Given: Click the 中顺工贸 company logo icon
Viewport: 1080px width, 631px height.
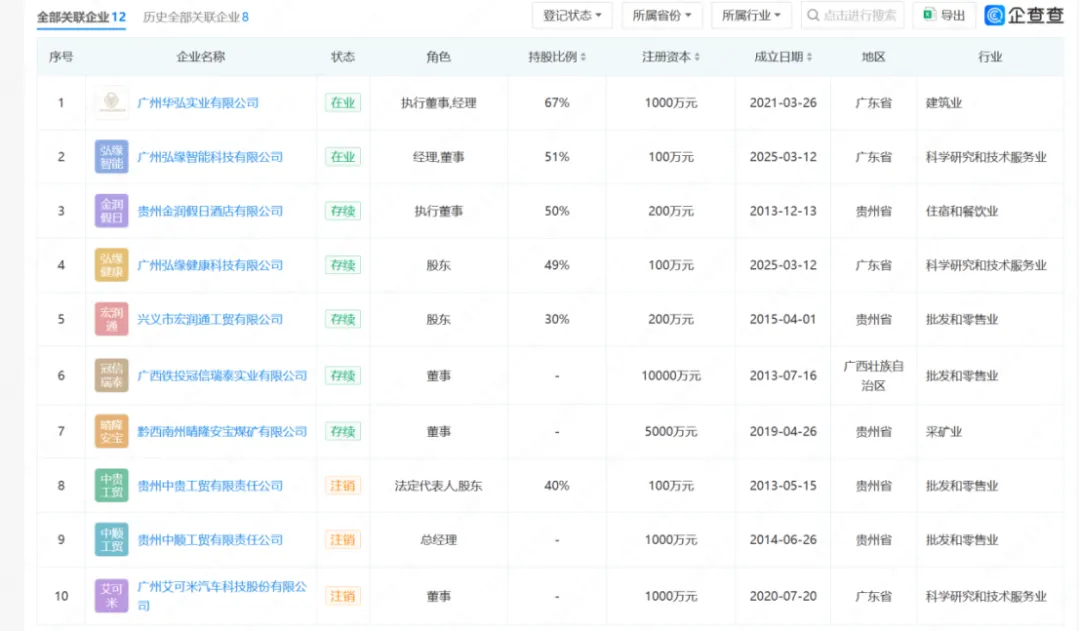Looking at the screenshot, I should point(111,539).
